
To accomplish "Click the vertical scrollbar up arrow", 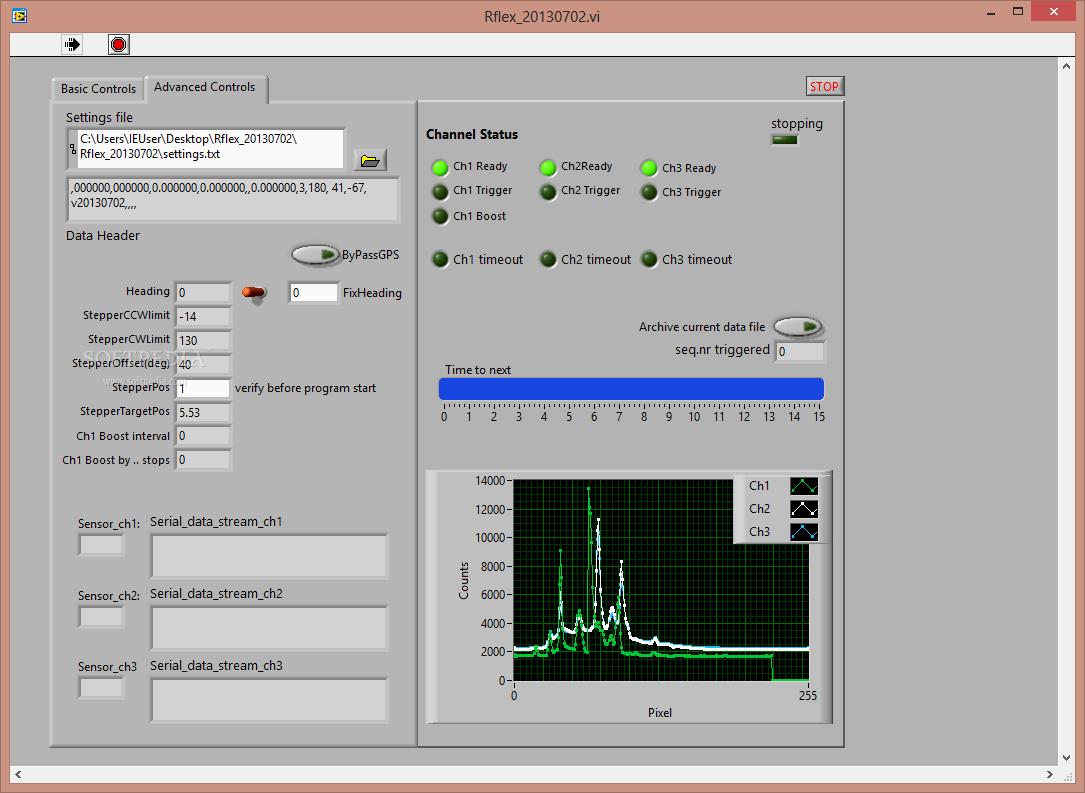I will [1066, 66].
